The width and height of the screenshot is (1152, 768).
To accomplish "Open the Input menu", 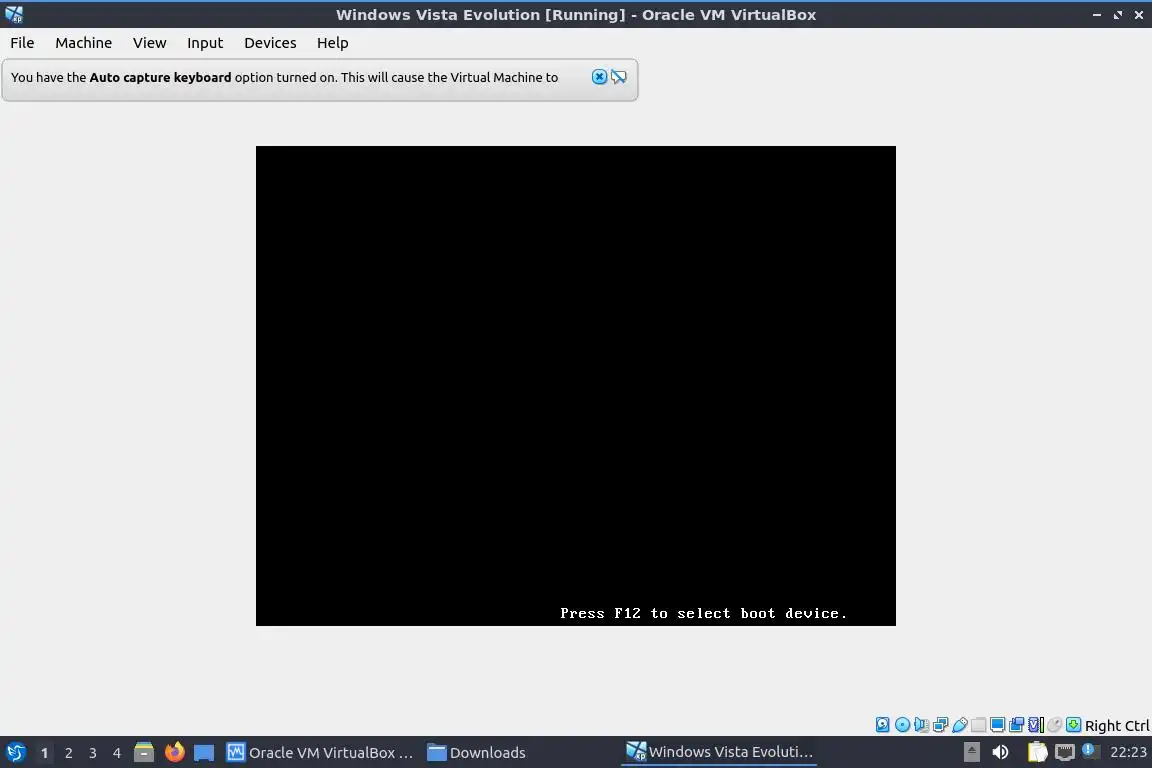I will (205, 43).
